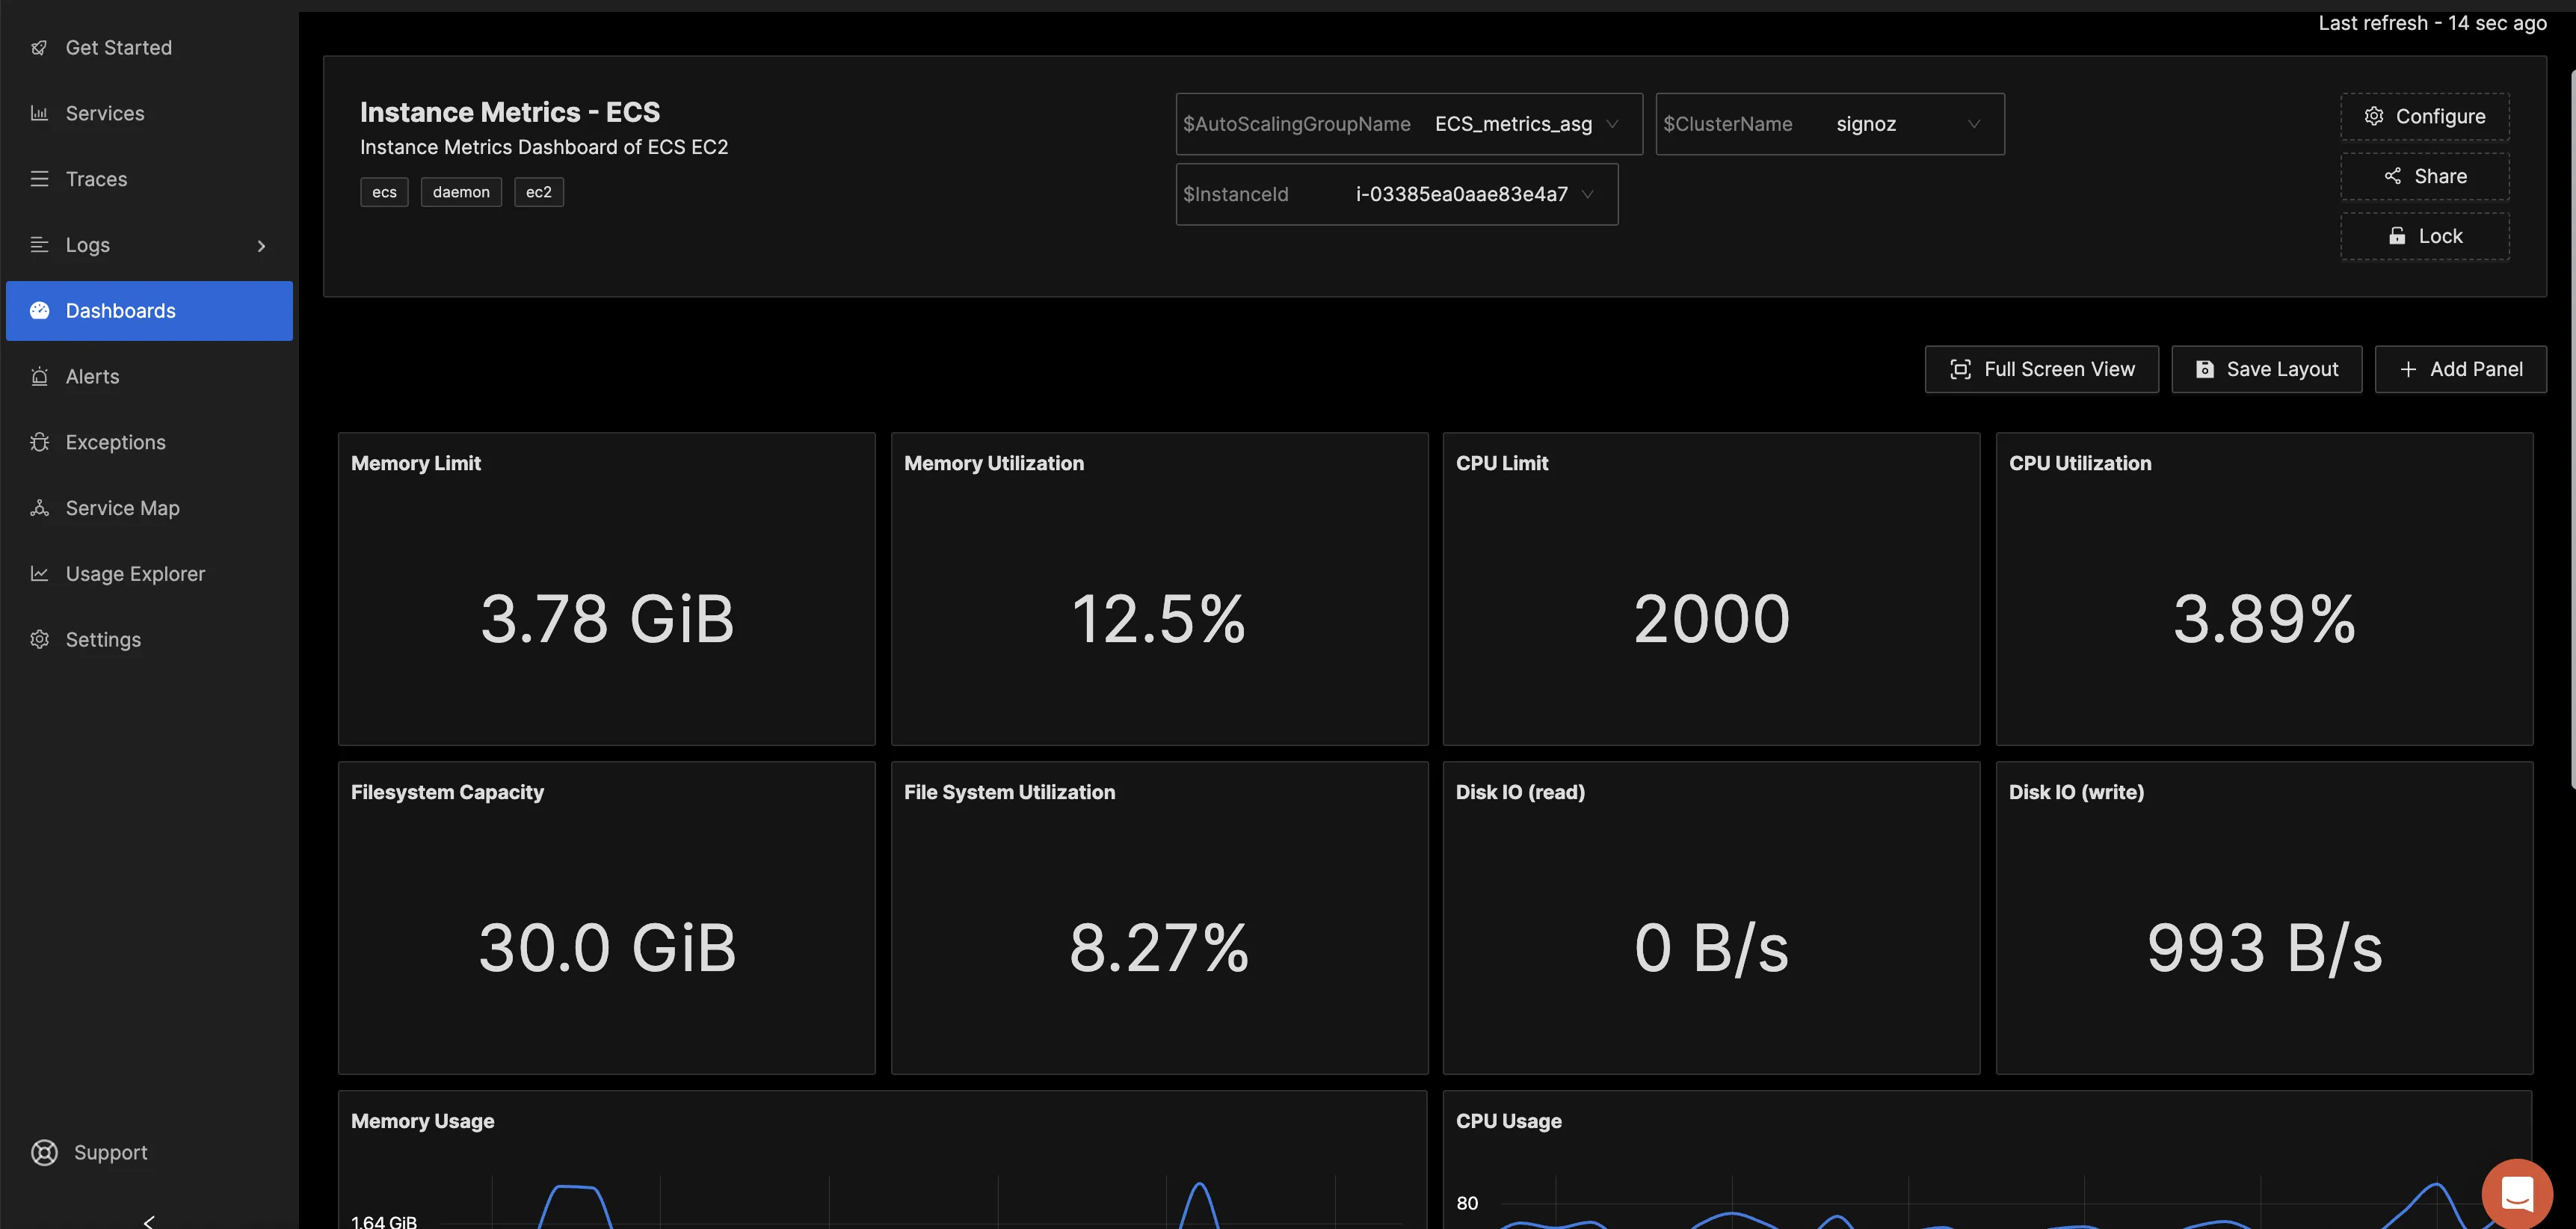
Task: Click the Exceptions bug icon
Action: pyautogui.click(x=39, y=442)
